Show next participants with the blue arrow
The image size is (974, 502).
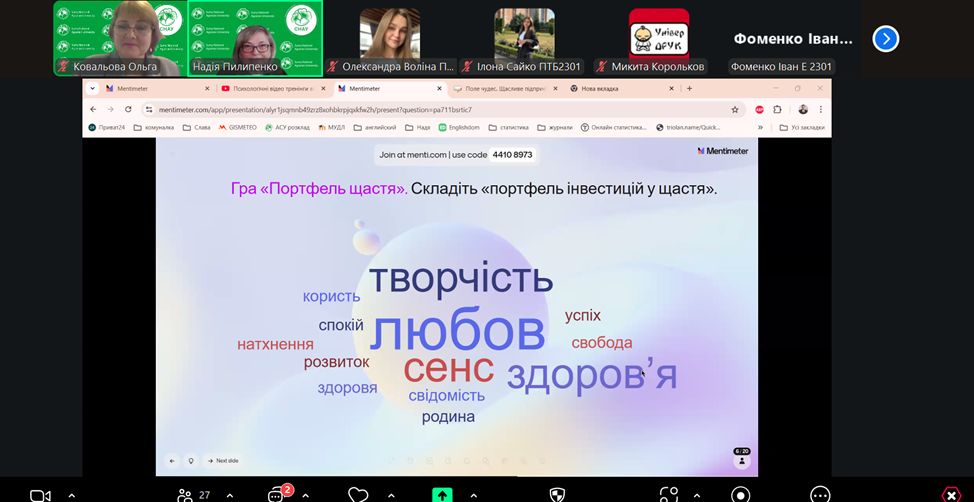click(885, 39)
